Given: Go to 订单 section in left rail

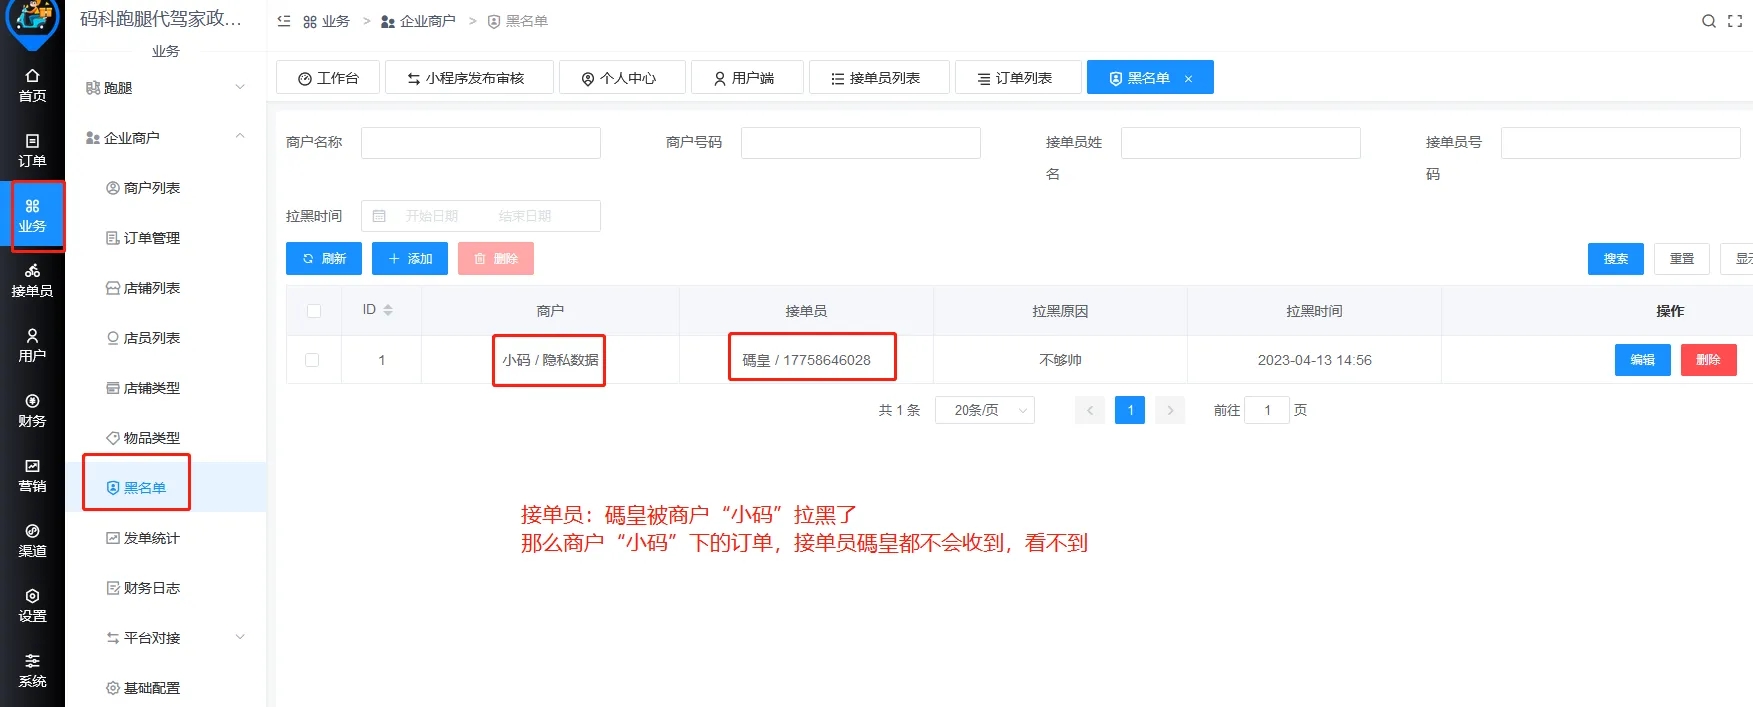Looking at the screenshot, I should coord(32,150).
